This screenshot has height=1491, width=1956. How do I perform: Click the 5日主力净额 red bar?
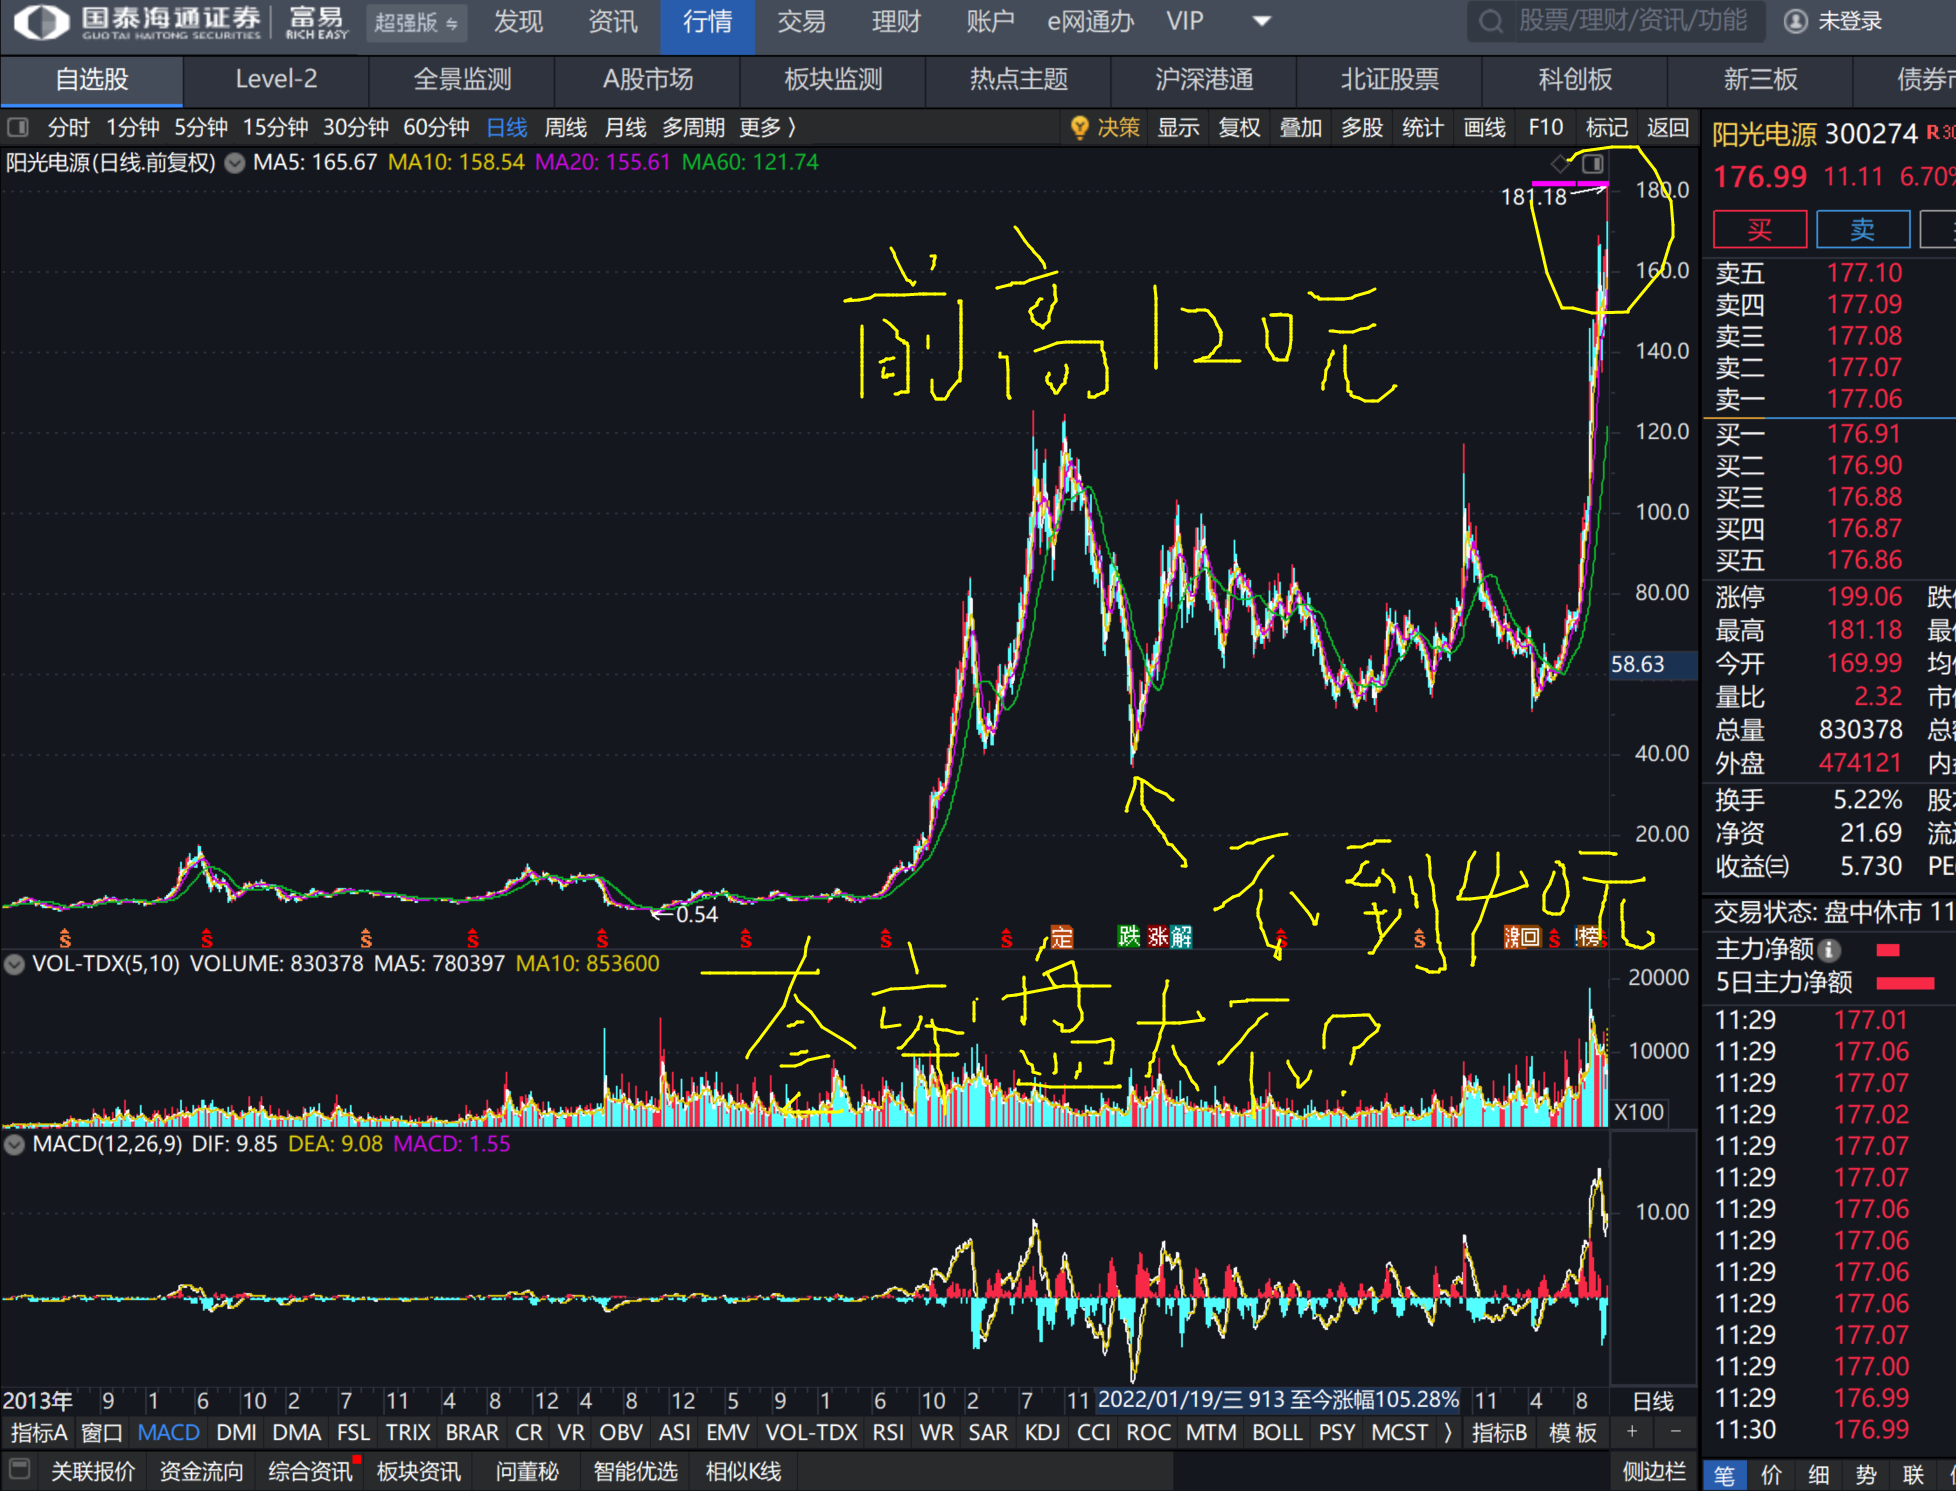coord(1905,983)
